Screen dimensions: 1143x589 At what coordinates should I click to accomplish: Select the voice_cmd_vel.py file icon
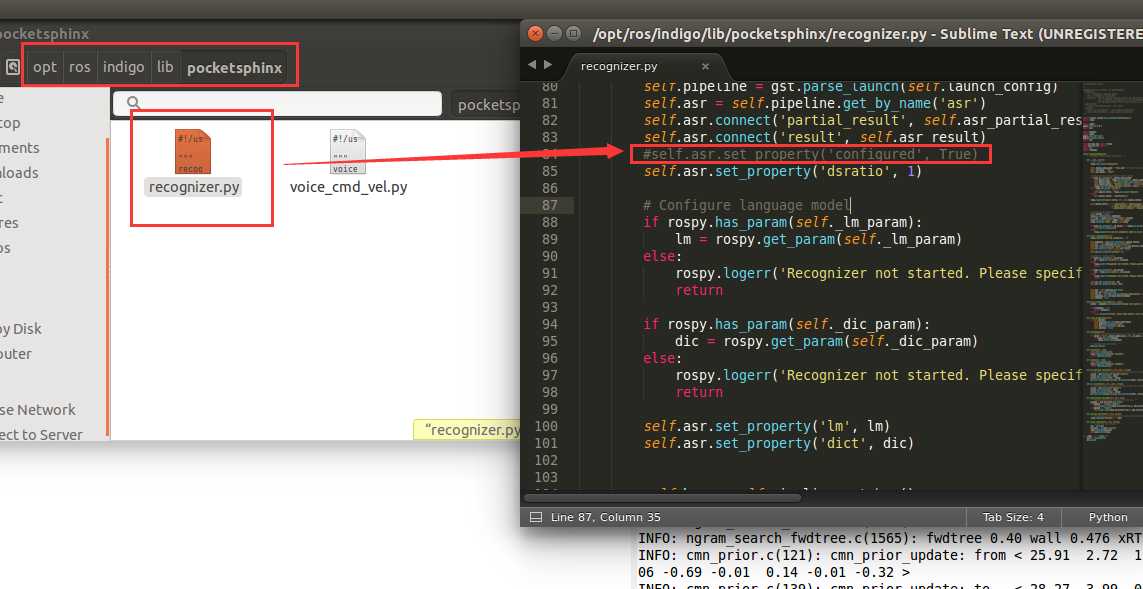tap(348, 152)
